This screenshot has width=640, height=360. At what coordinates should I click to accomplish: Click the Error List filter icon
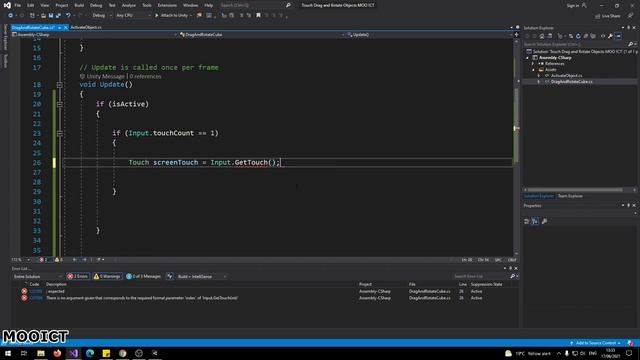point(169,276)
